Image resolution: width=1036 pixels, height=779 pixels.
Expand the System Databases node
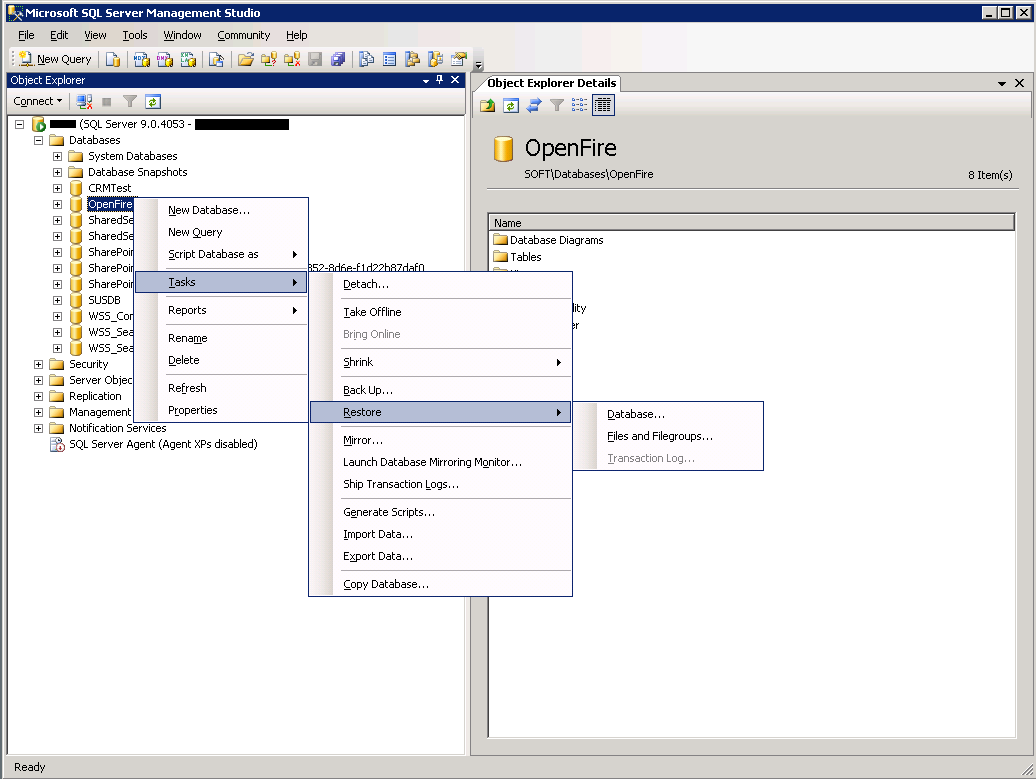(57, 157)
